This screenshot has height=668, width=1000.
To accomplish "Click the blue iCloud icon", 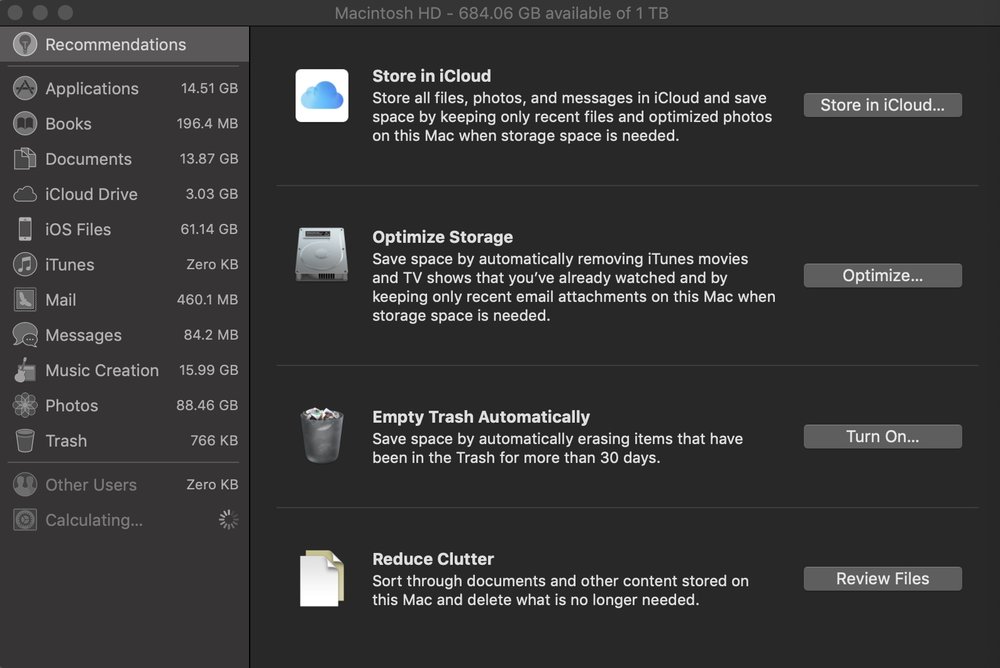I will point(321,95).
